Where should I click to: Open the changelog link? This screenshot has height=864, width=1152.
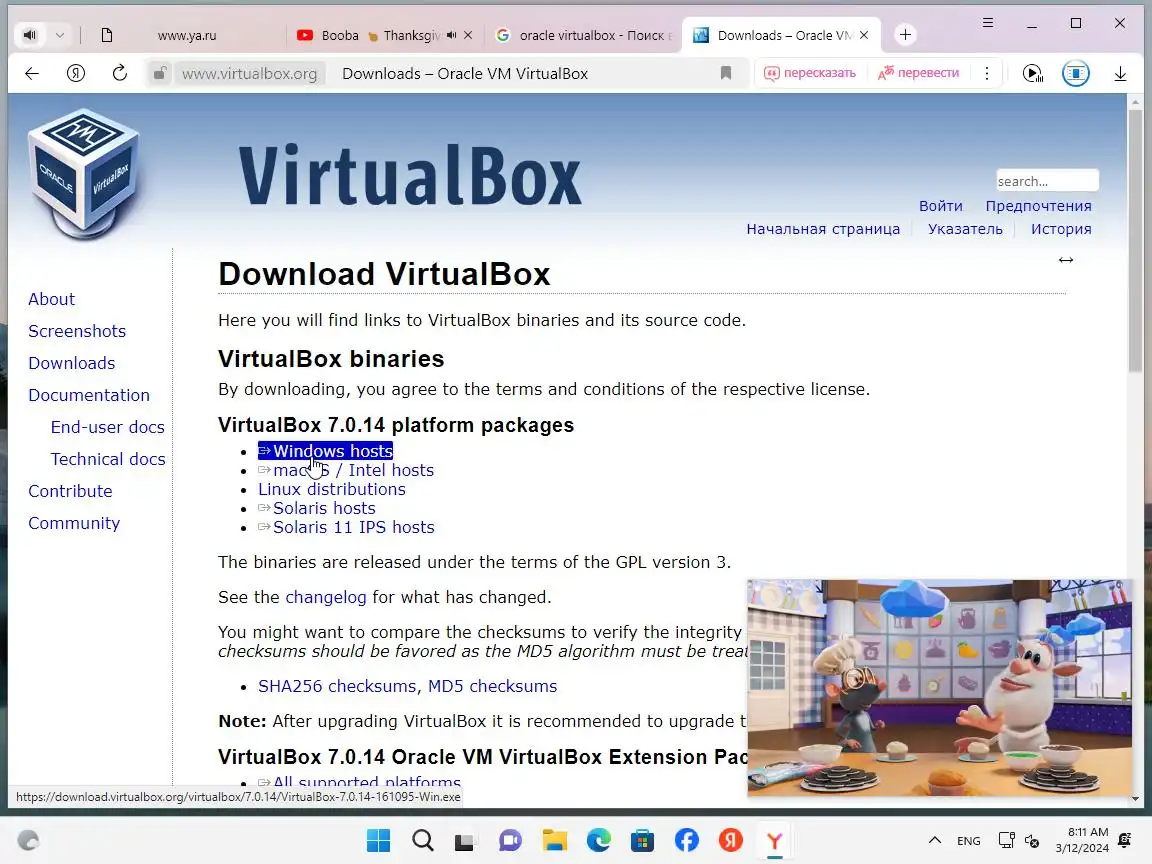point(325,597)
